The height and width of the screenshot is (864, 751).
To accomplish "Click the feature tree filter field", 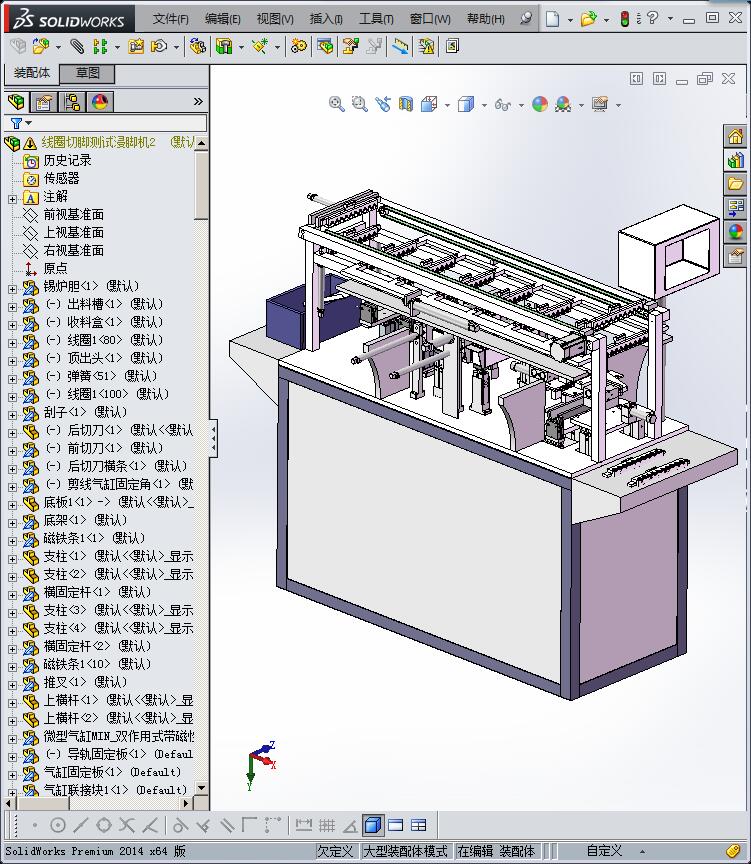I will 106,123.
